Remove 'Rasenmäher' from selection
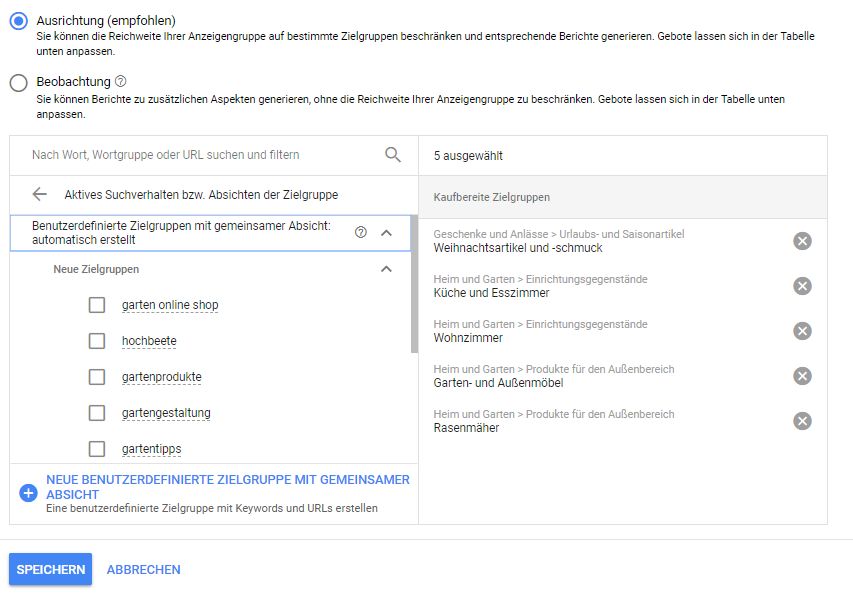Image resolution: width=853 pixels, height=596 pixels. (802, 421)
